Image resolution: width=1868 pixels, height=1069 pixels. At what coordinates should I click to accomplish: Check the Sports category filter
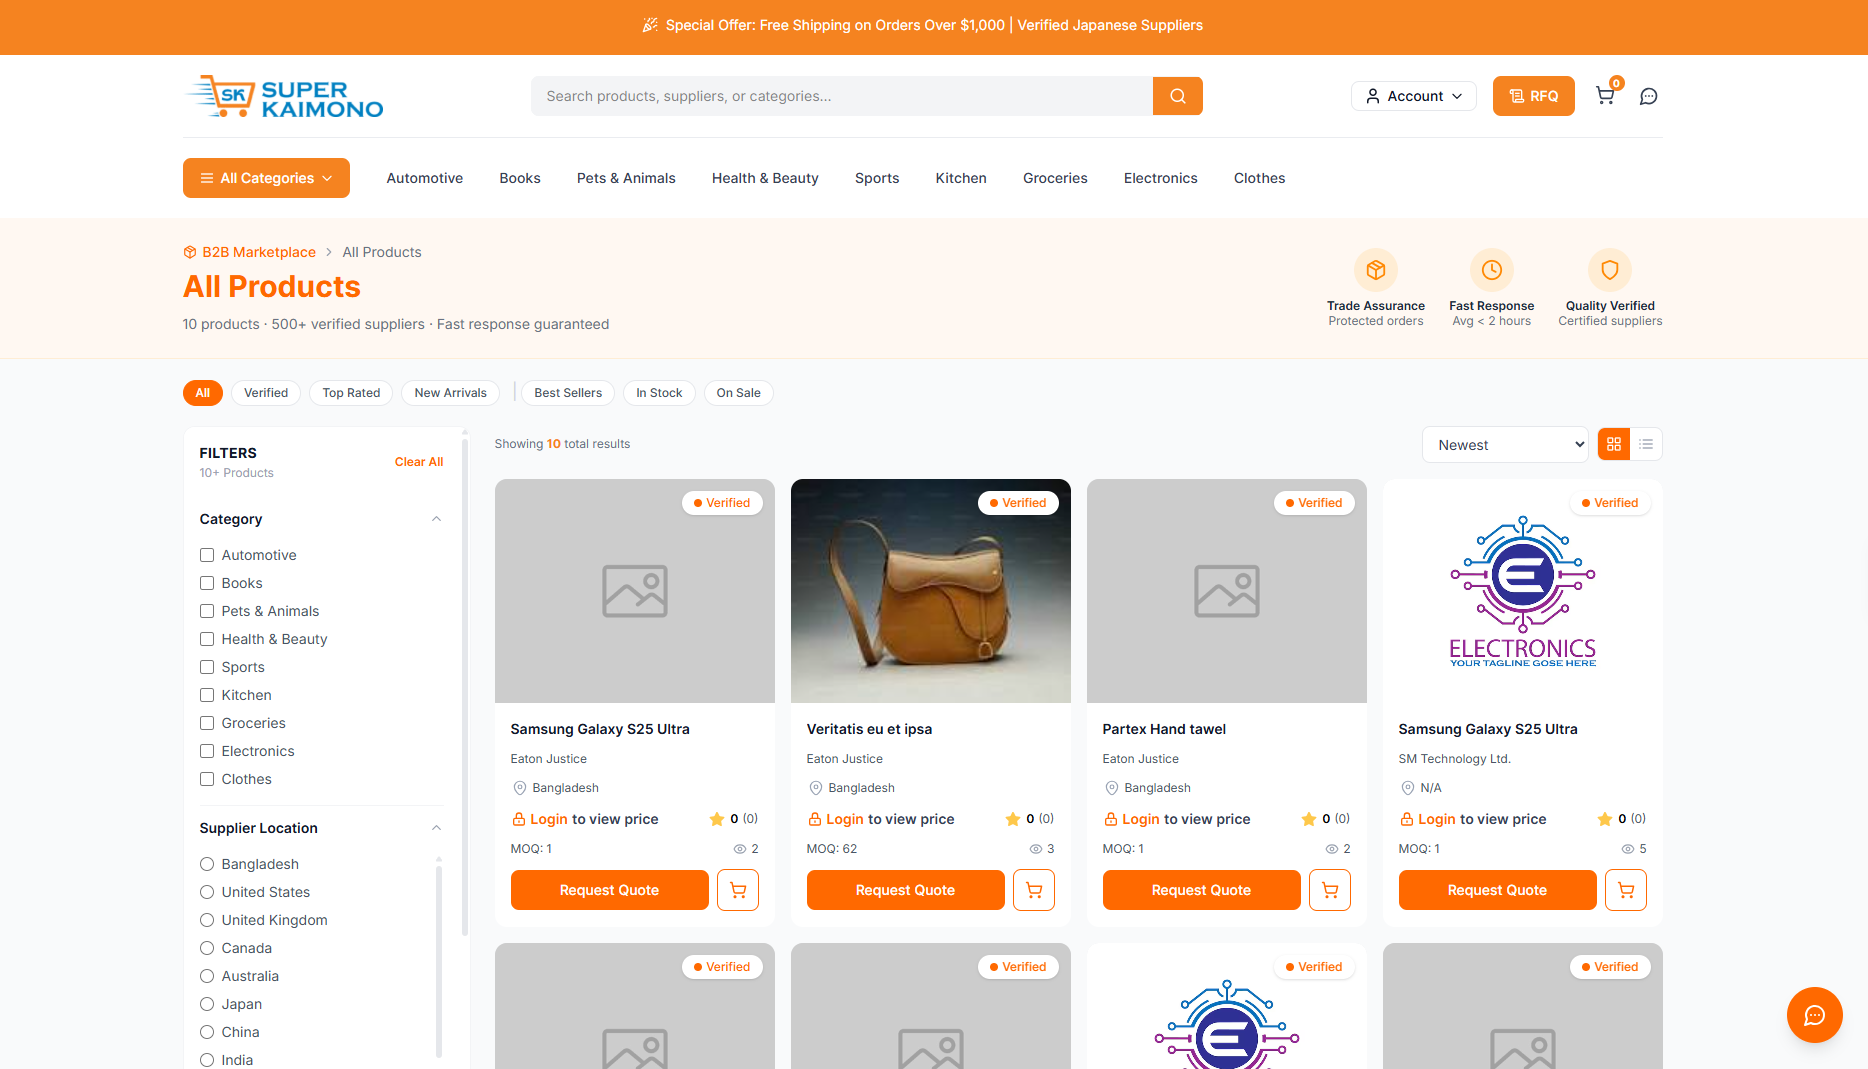(x=207, y=667)
